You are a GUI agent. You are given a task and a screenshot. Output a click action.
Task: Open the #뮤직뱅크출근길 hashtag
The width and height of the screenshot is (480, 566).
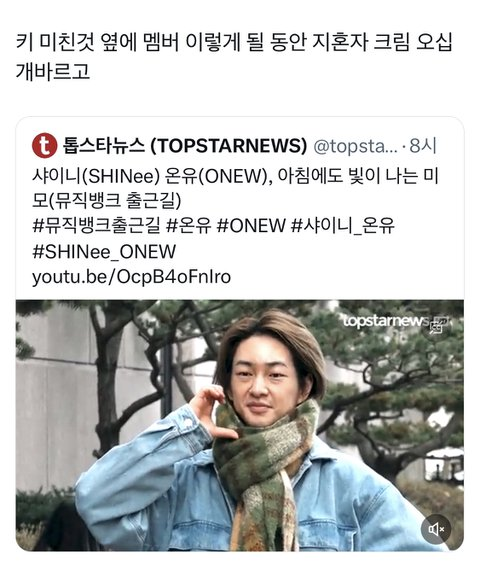[96, 226]
